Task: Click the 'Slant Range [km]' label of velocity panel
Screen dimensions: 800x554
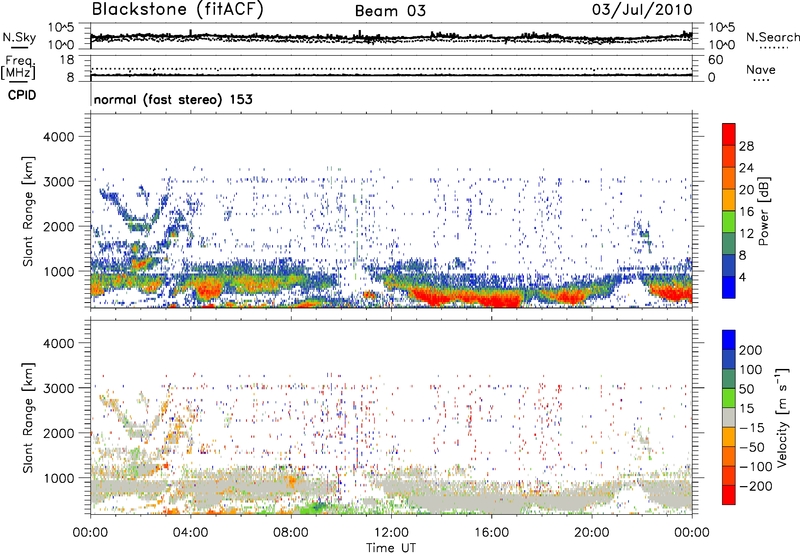Action: pos(28,417)
